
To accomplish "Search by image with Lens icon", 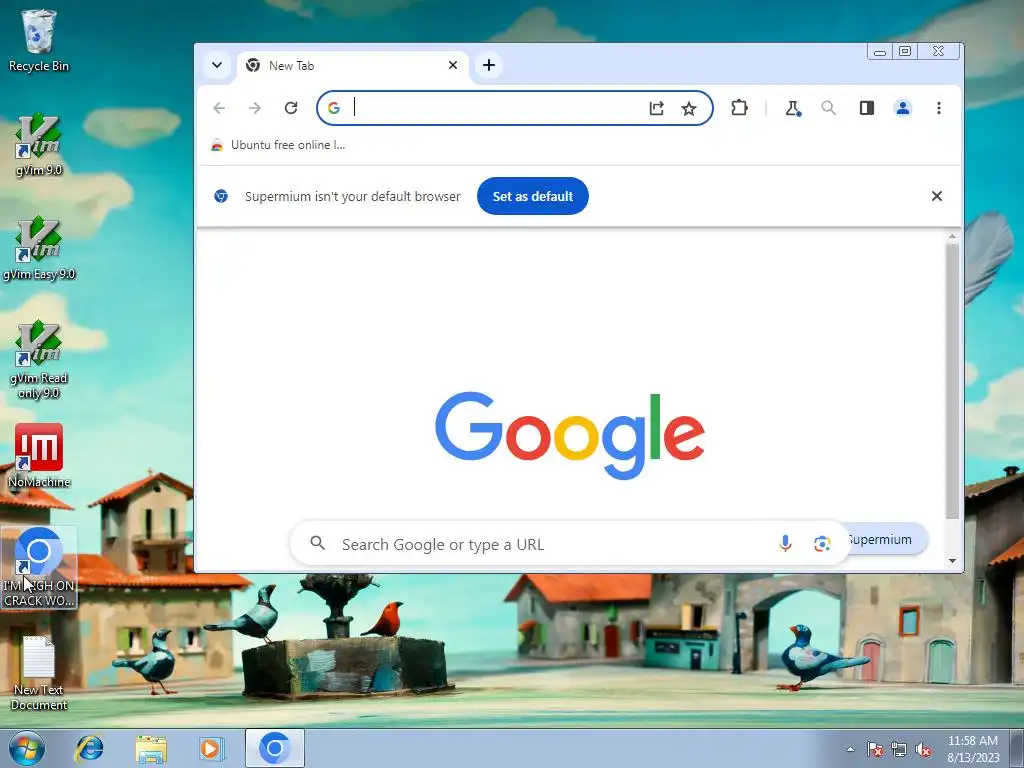I will (x=822, y=543).
